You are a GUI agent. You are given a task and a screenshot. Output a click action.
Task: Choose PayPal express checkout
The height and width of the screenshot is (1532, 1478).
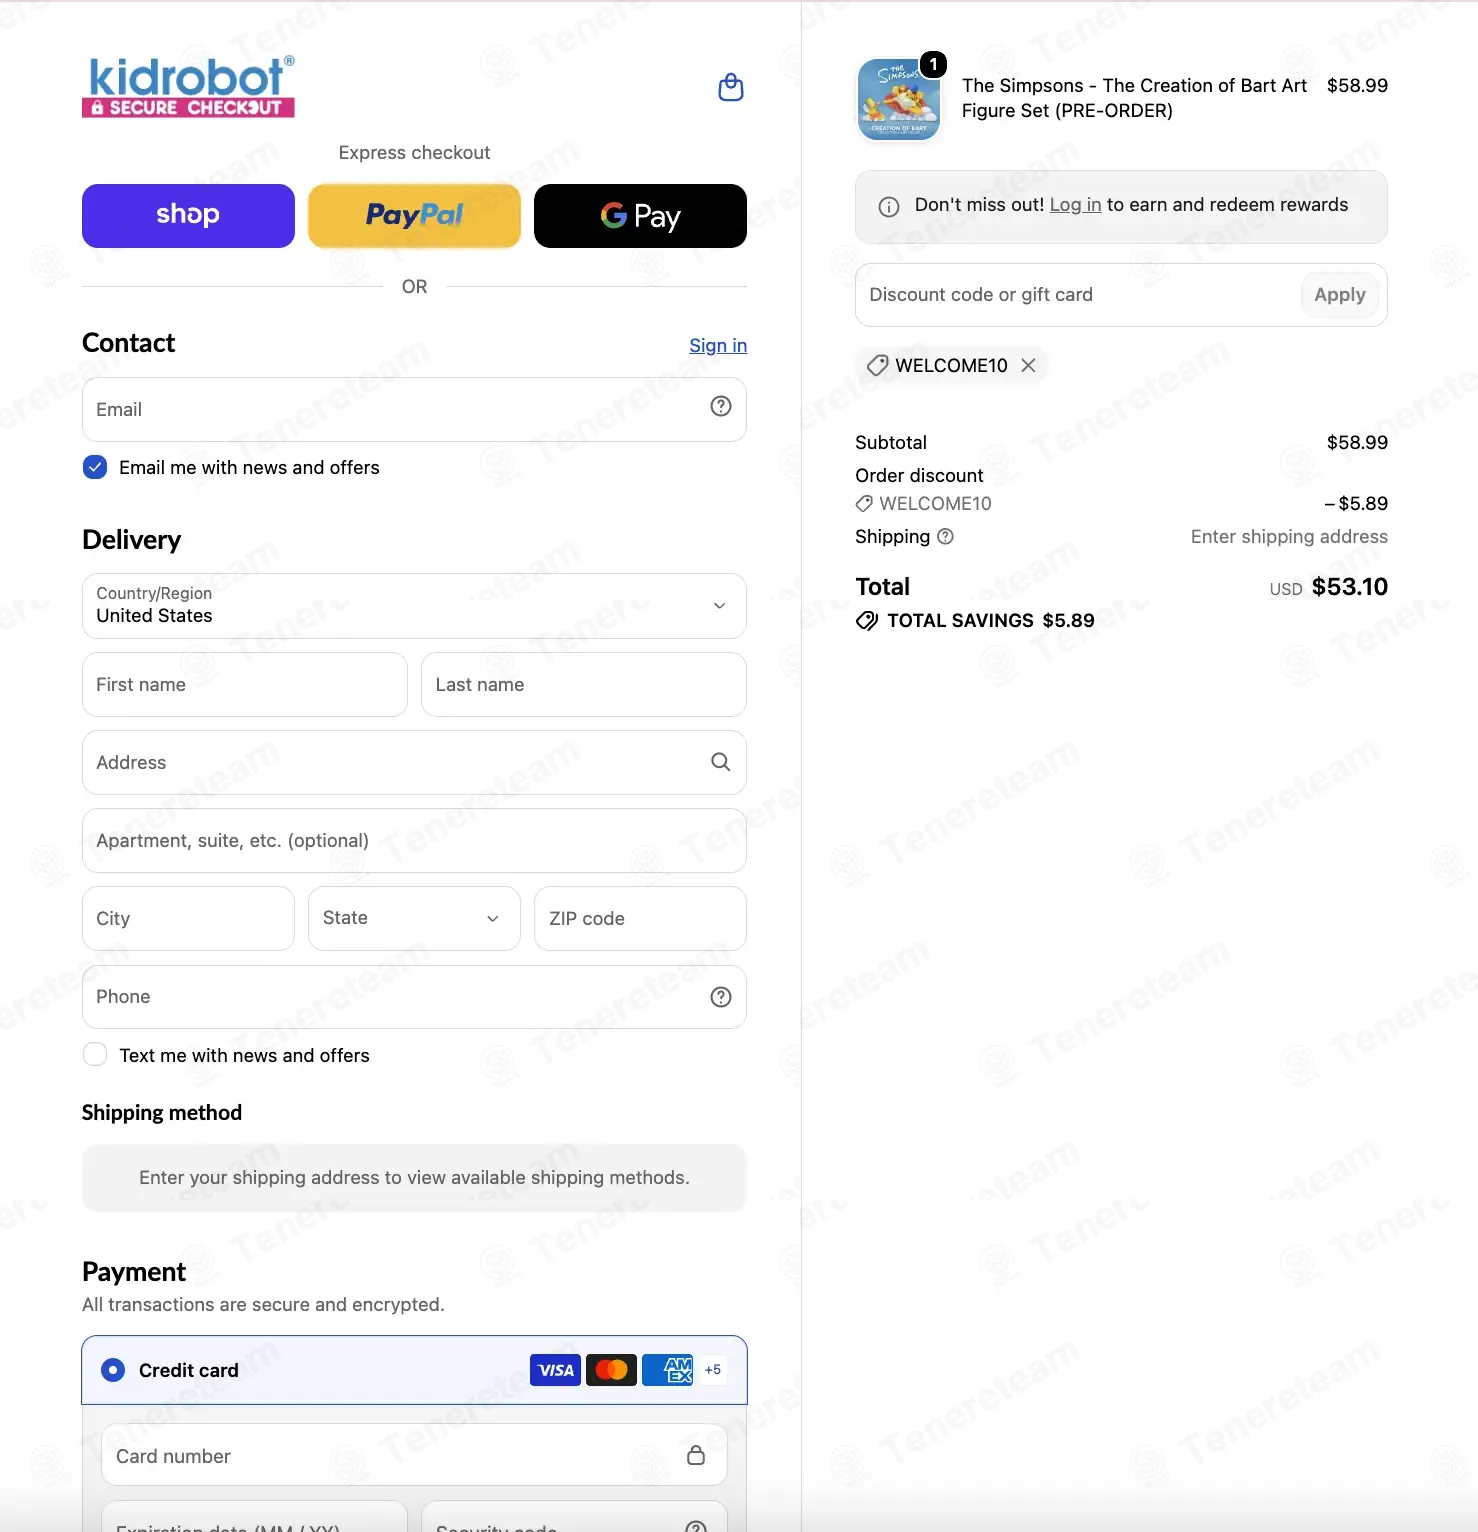[414, 216]
